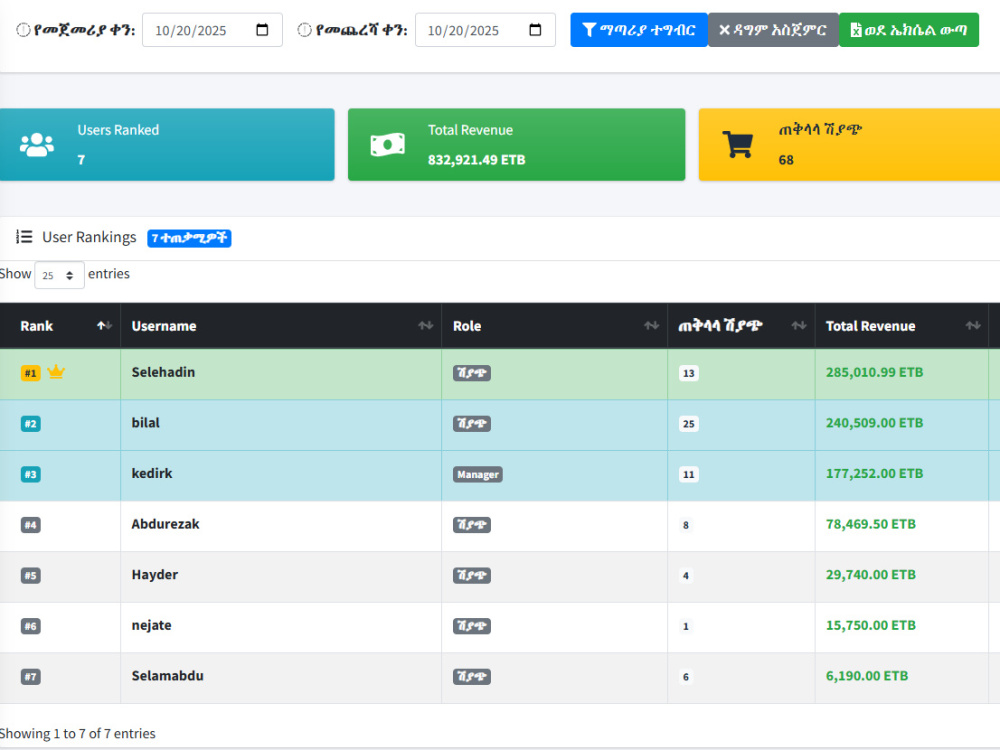Click username Abdurezak

click(165, 524)
